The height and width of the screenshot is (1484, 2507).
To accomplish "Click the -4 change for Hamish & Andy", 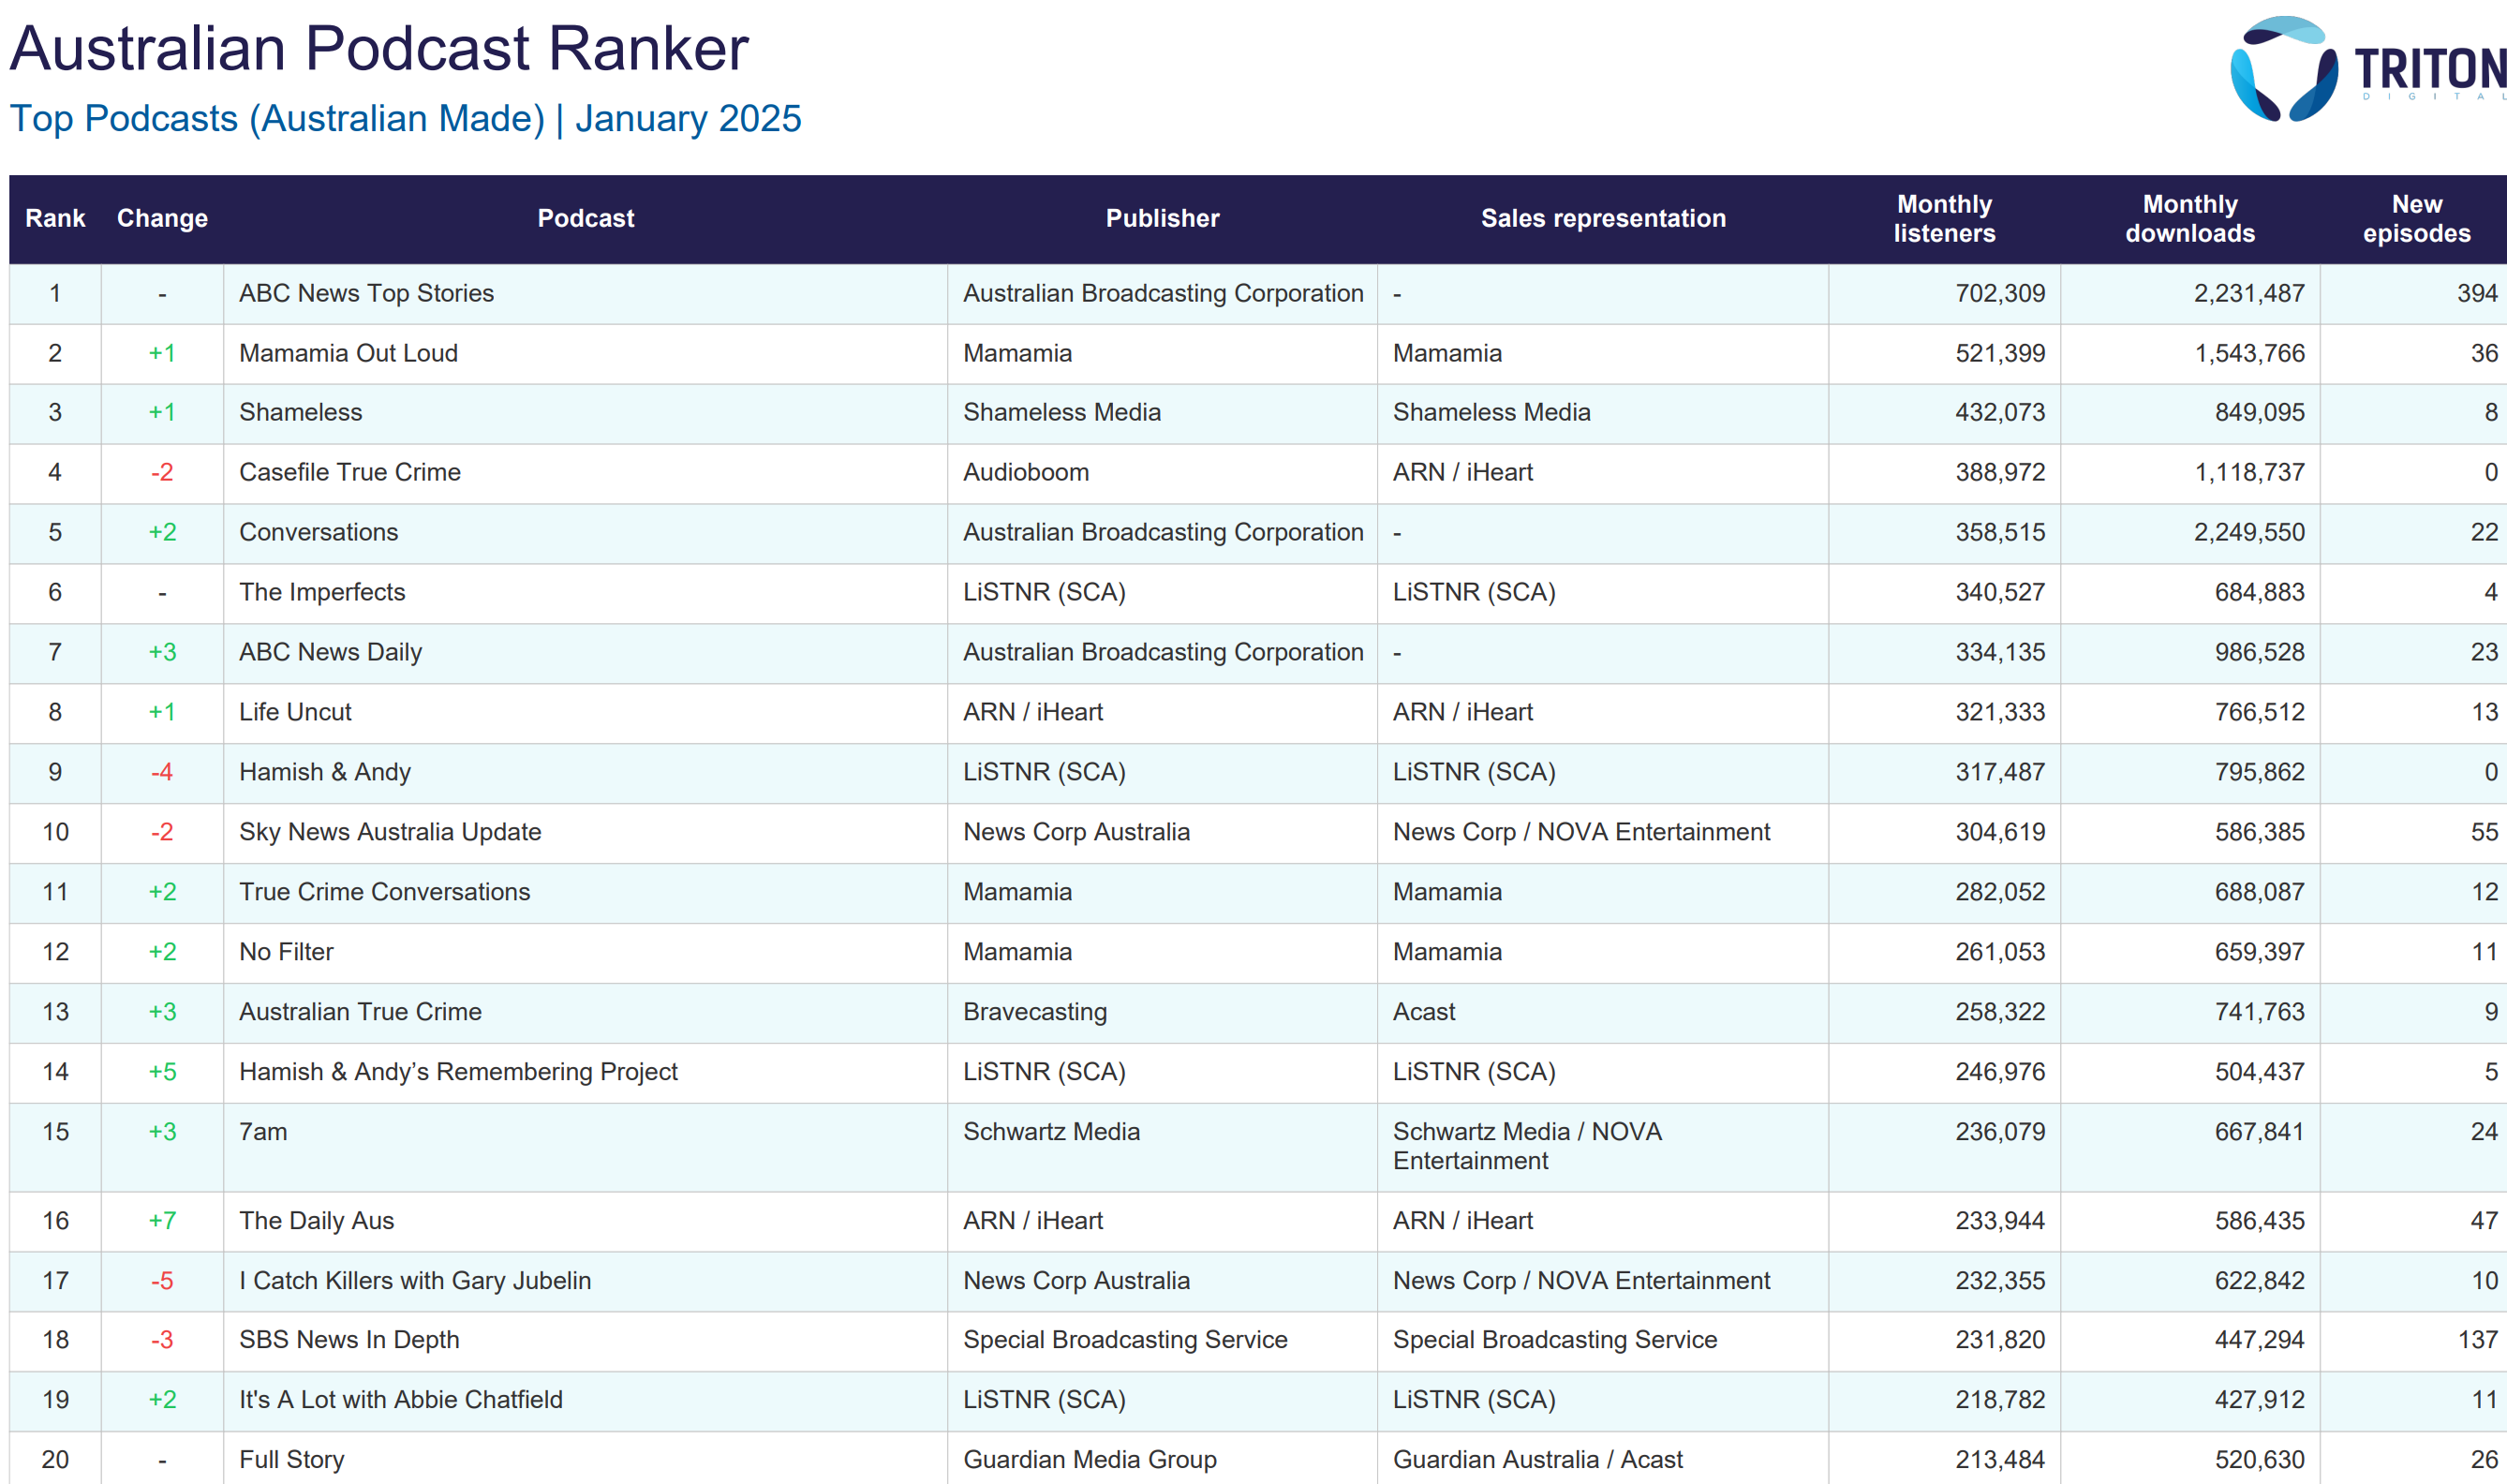I will pyautogui.click(x=162, y=772).
